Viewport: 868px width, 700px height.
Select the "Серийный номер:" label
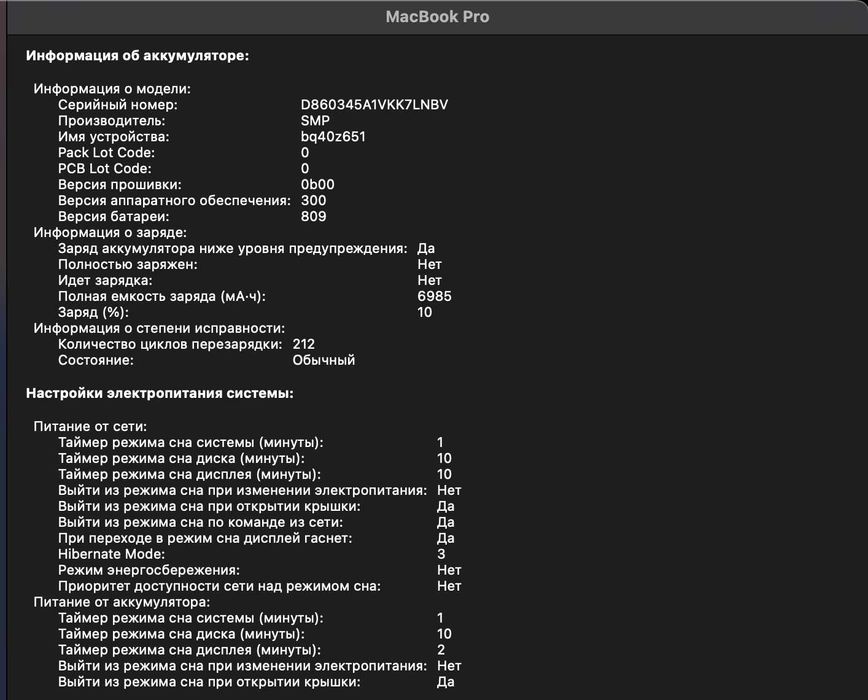coord(118,105)
